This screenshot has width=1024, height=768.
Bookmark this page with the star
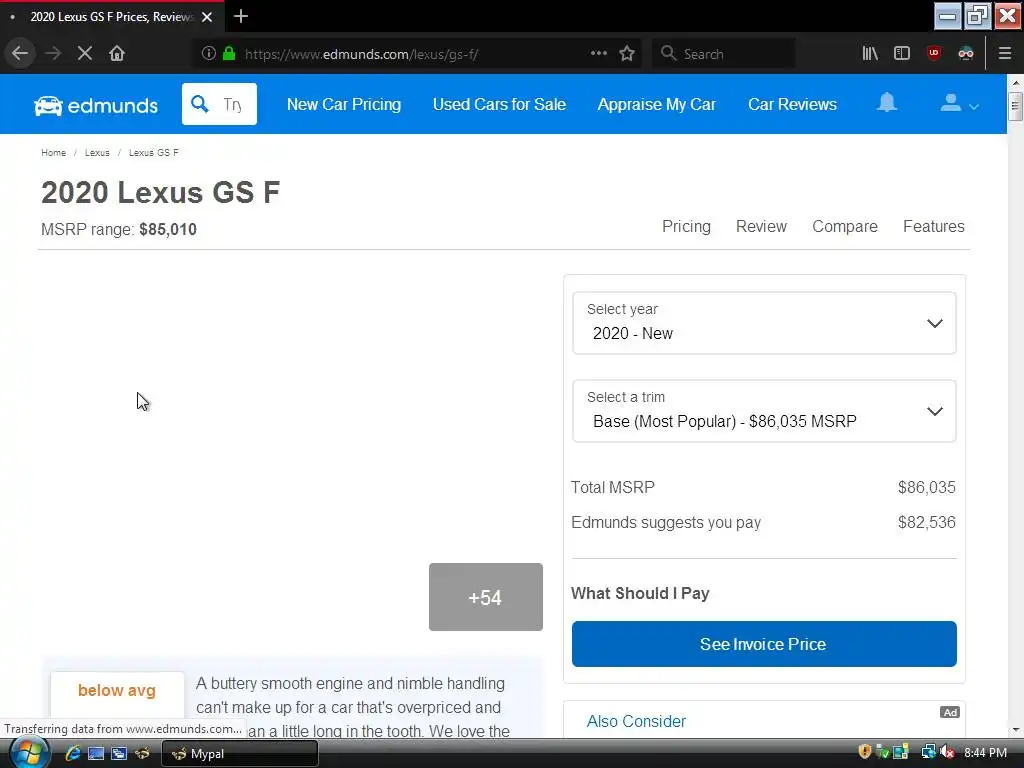pyautogui.click(x=627, y=54)
